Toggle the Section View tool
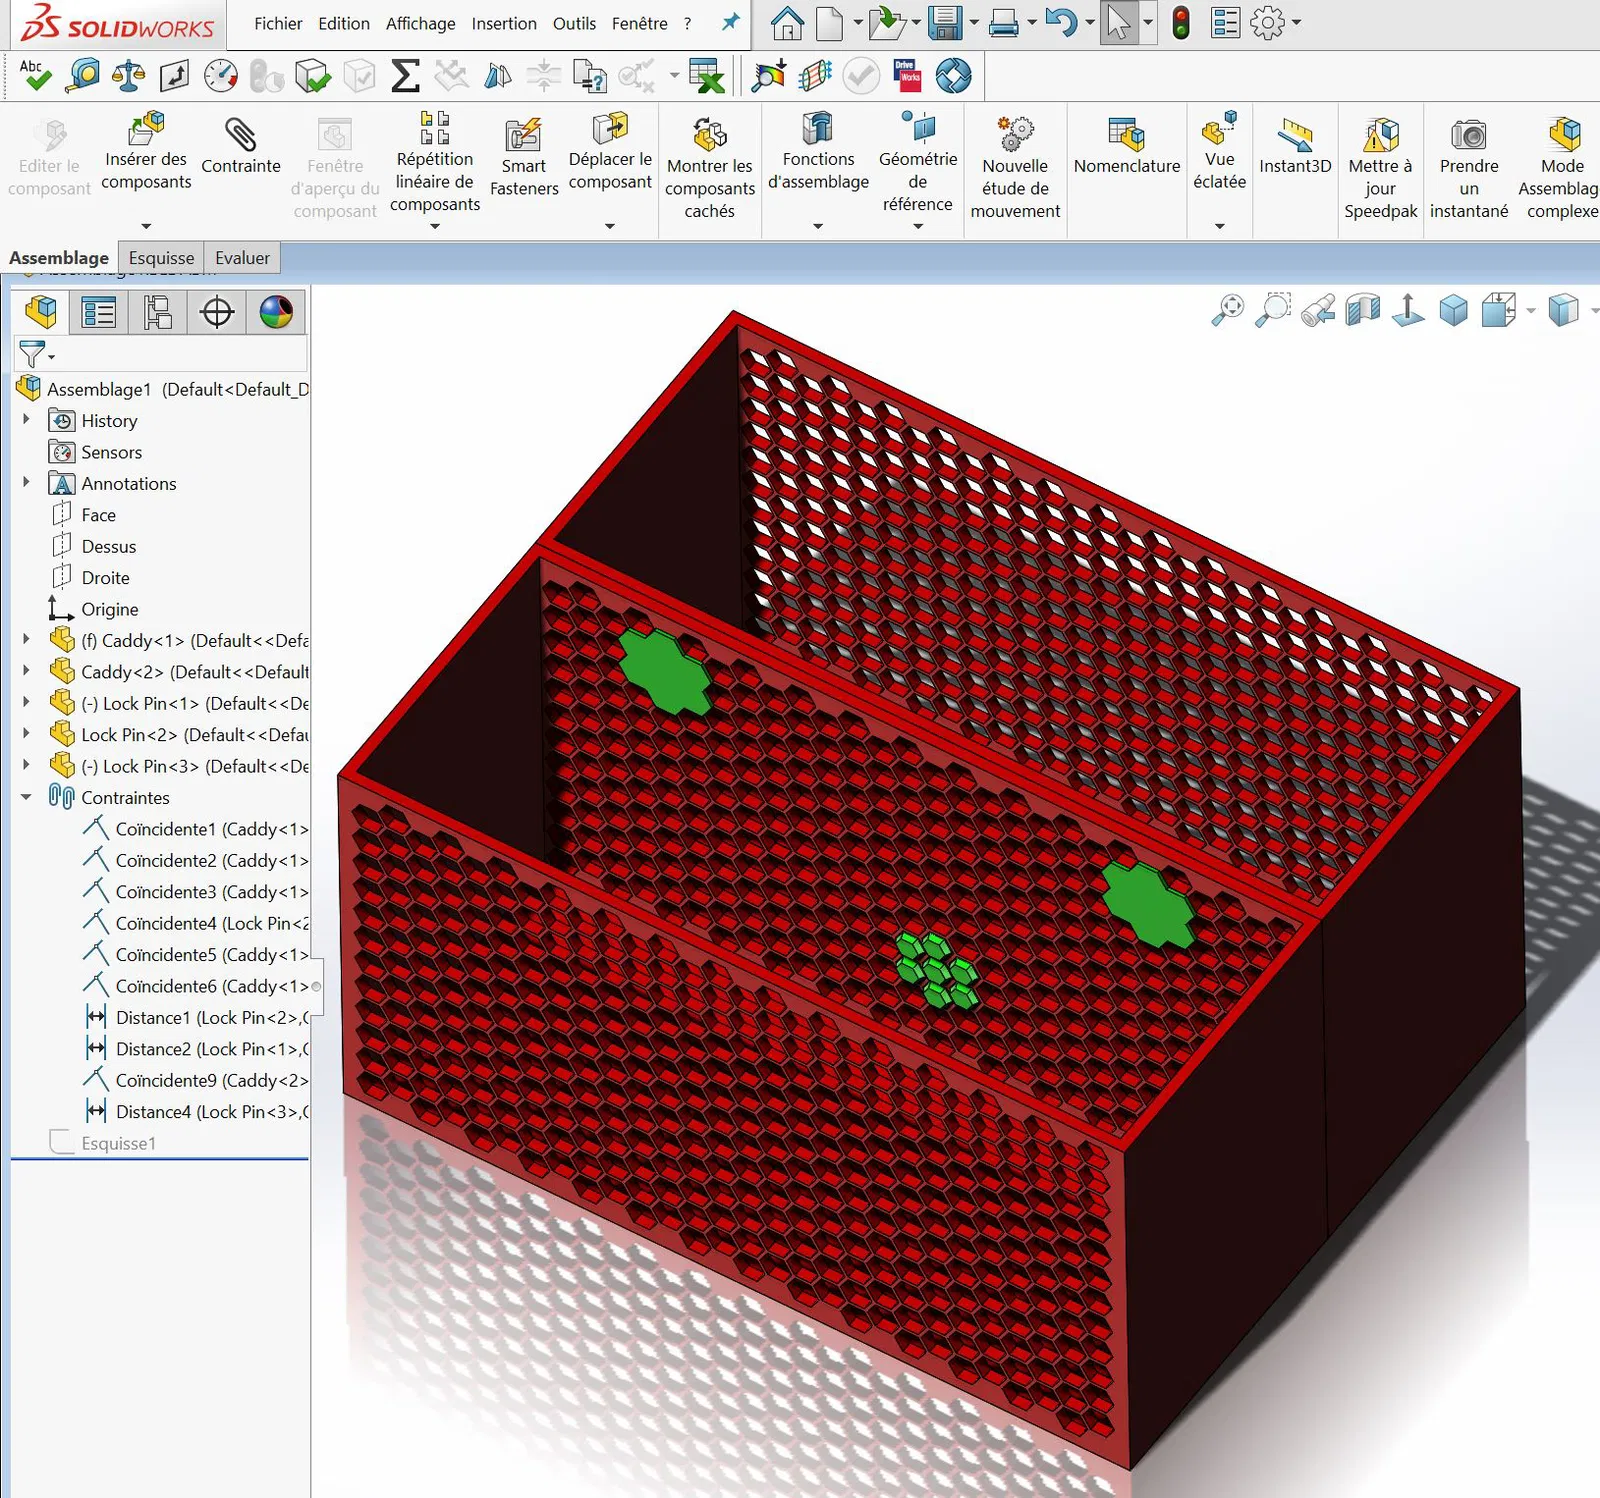The image size is (1600, 1498). click(x=1363, y=310)
